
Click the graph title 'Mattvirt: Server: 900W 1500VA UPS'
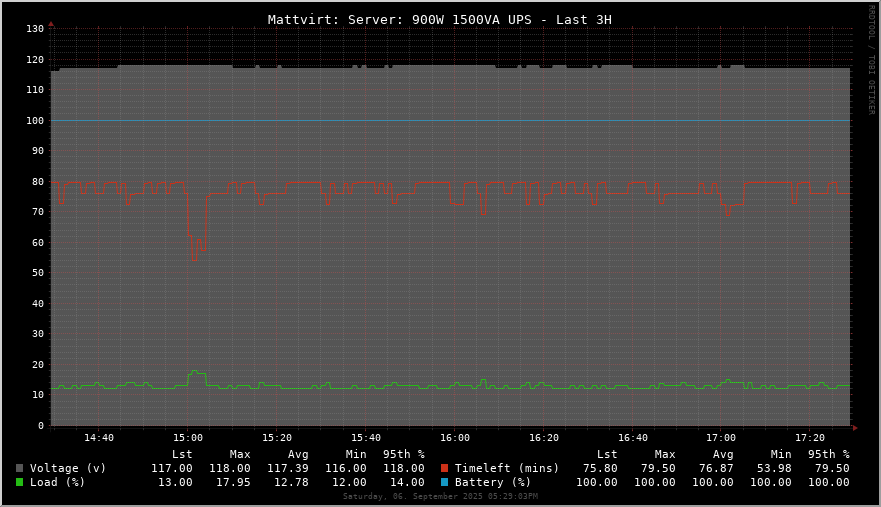(x=399, y=20)
